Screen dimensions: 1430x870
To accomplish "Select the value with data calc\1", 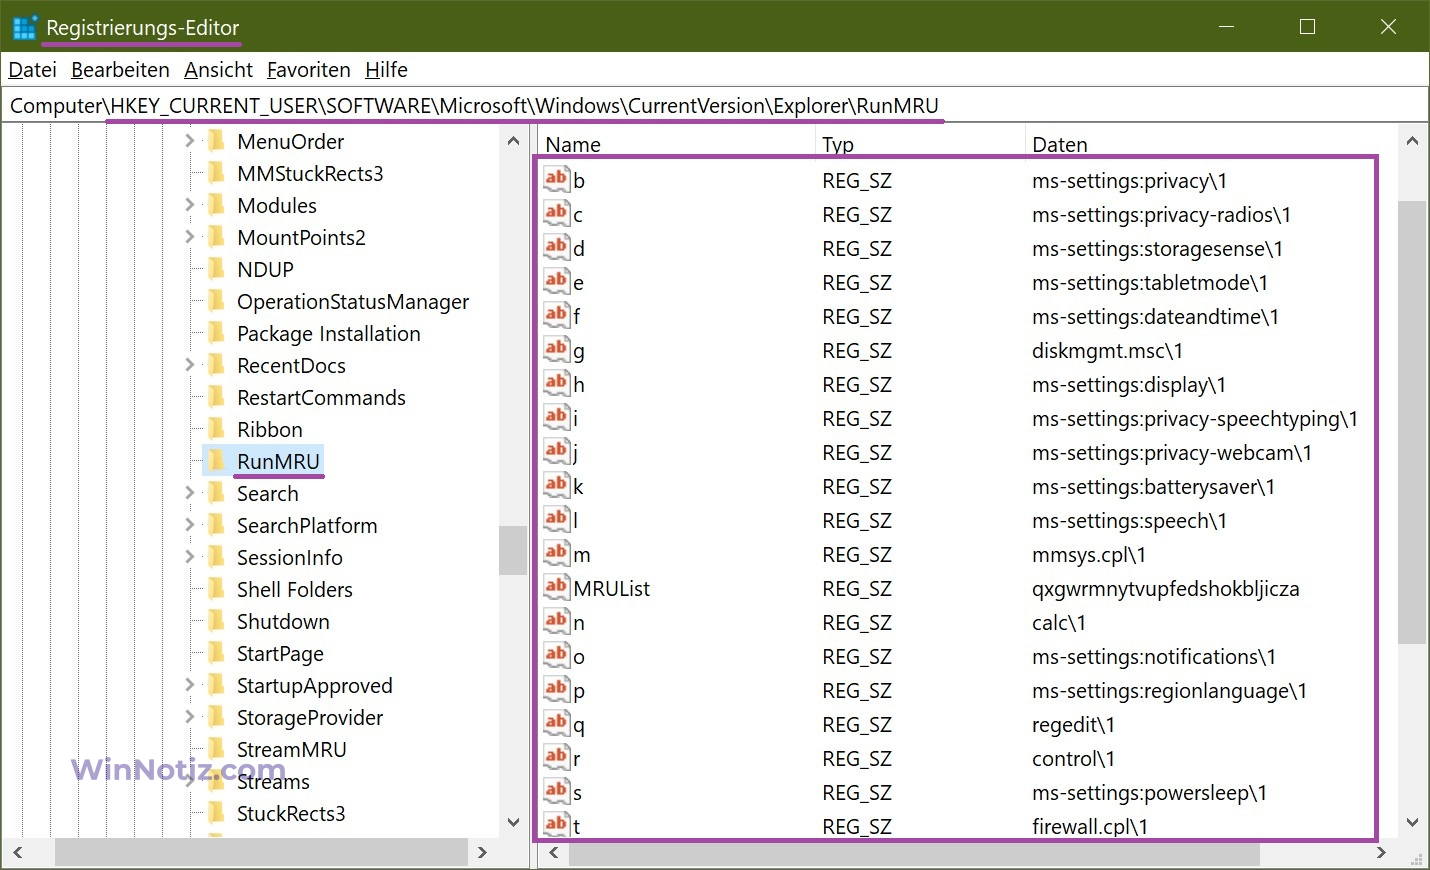I will pyautogui.click(x=1059, y=623).
